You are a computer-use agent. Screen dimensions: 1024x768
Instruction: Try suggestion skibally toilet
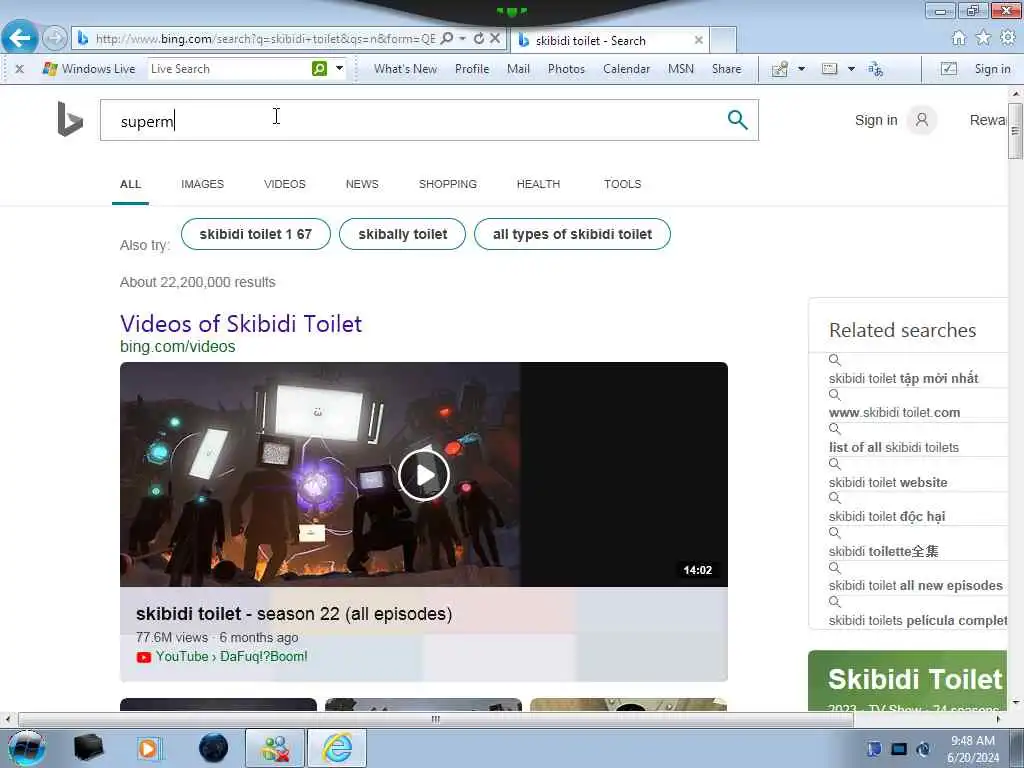(402, 234)
